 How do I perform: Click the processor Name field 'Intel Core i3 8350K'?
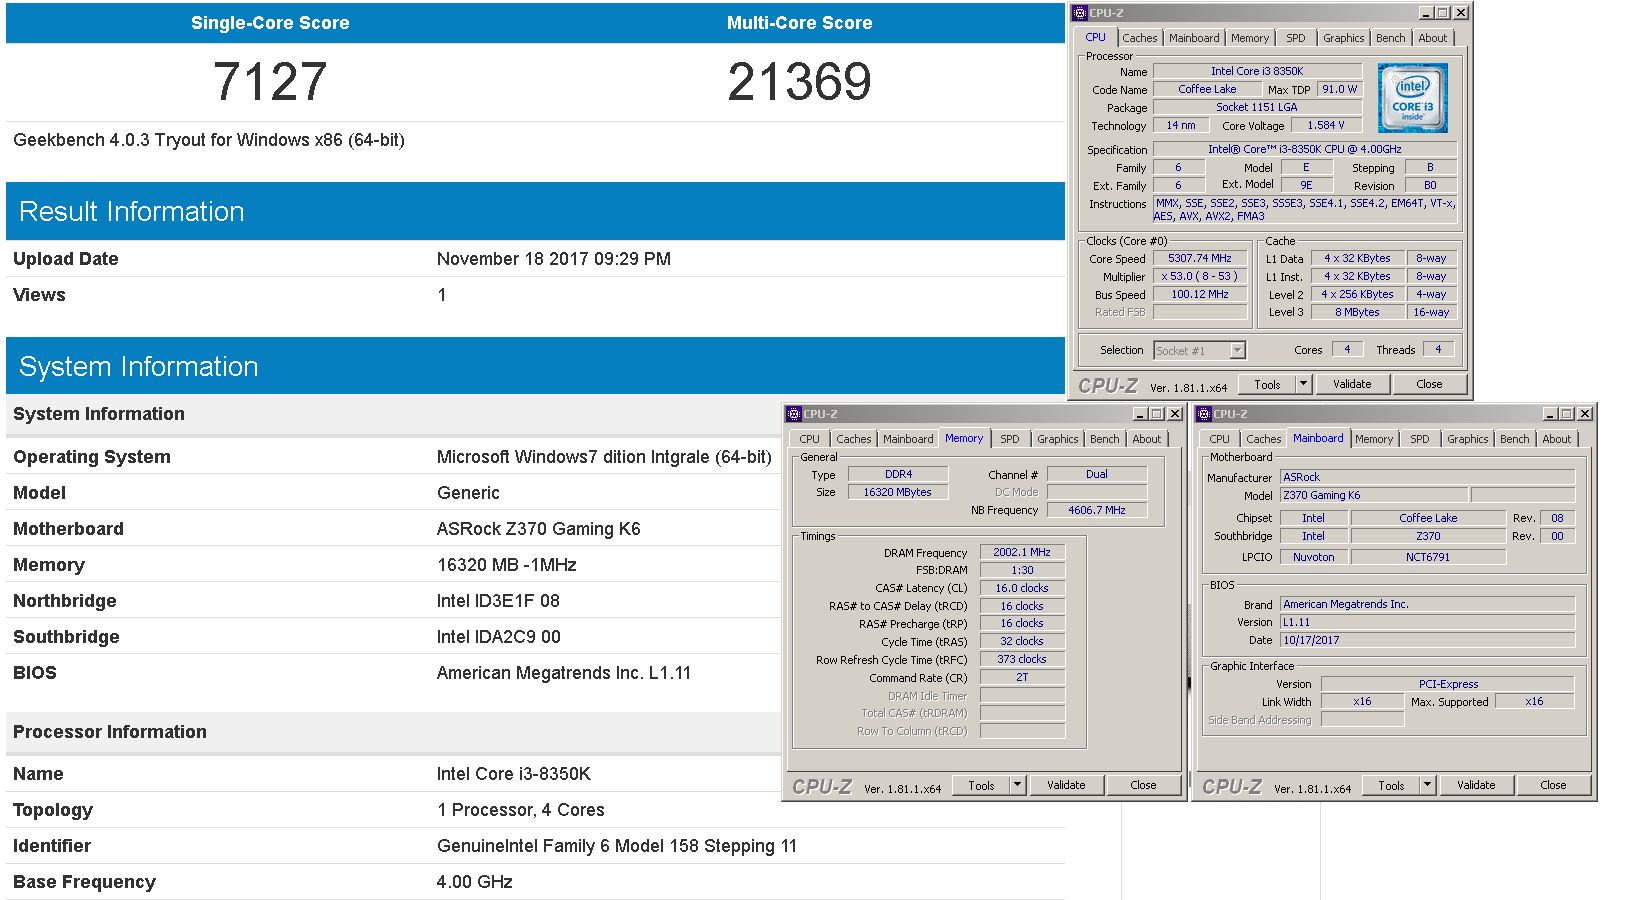click(x=1257, y=71)
